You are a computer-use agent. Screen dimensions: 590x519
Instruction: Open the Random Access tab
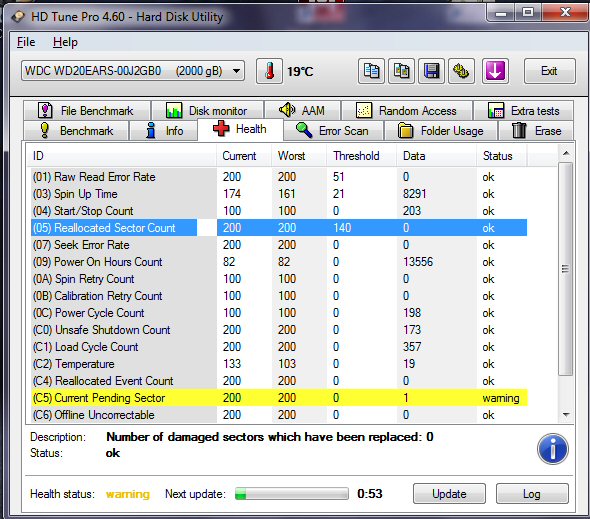407,110
